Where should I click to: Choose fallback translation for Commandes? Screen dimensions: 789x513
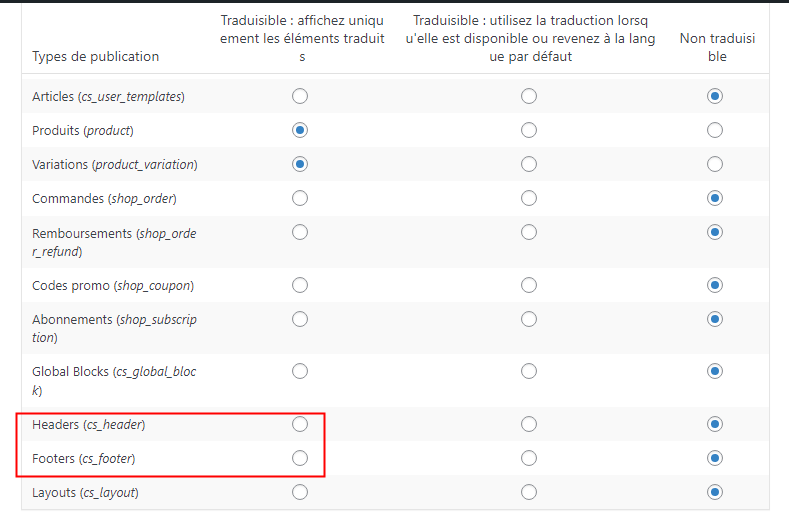tap(529, 198)
